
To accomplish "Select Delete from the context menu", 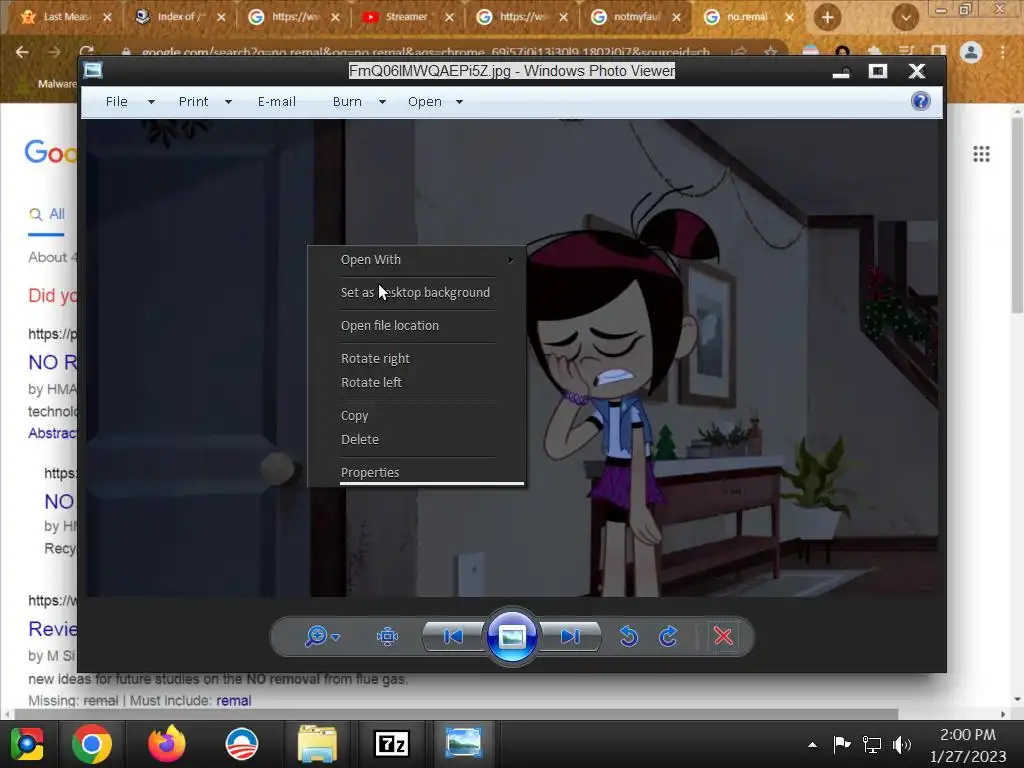I will (417, 440).
